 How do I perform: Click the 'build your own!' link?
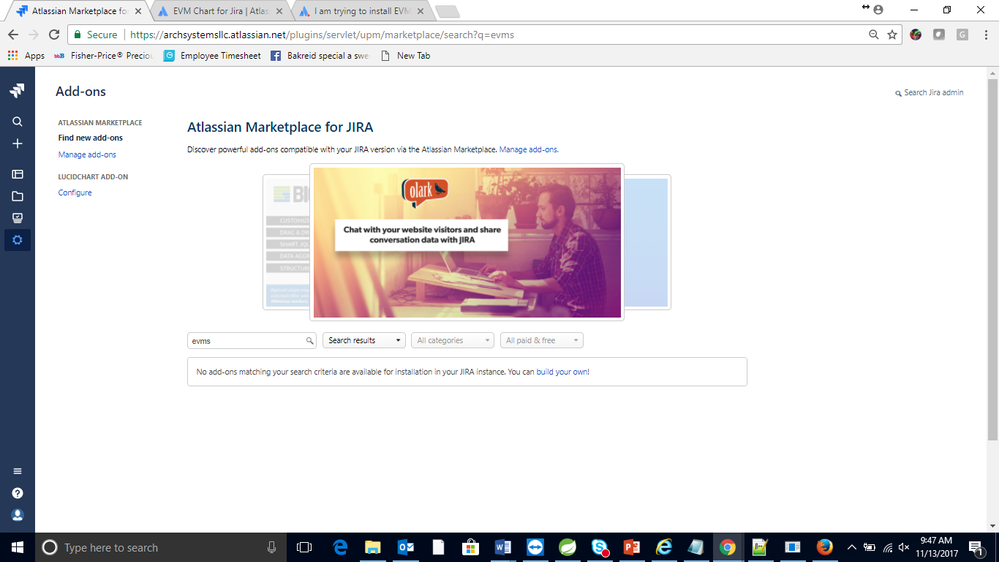pos(563,372)
